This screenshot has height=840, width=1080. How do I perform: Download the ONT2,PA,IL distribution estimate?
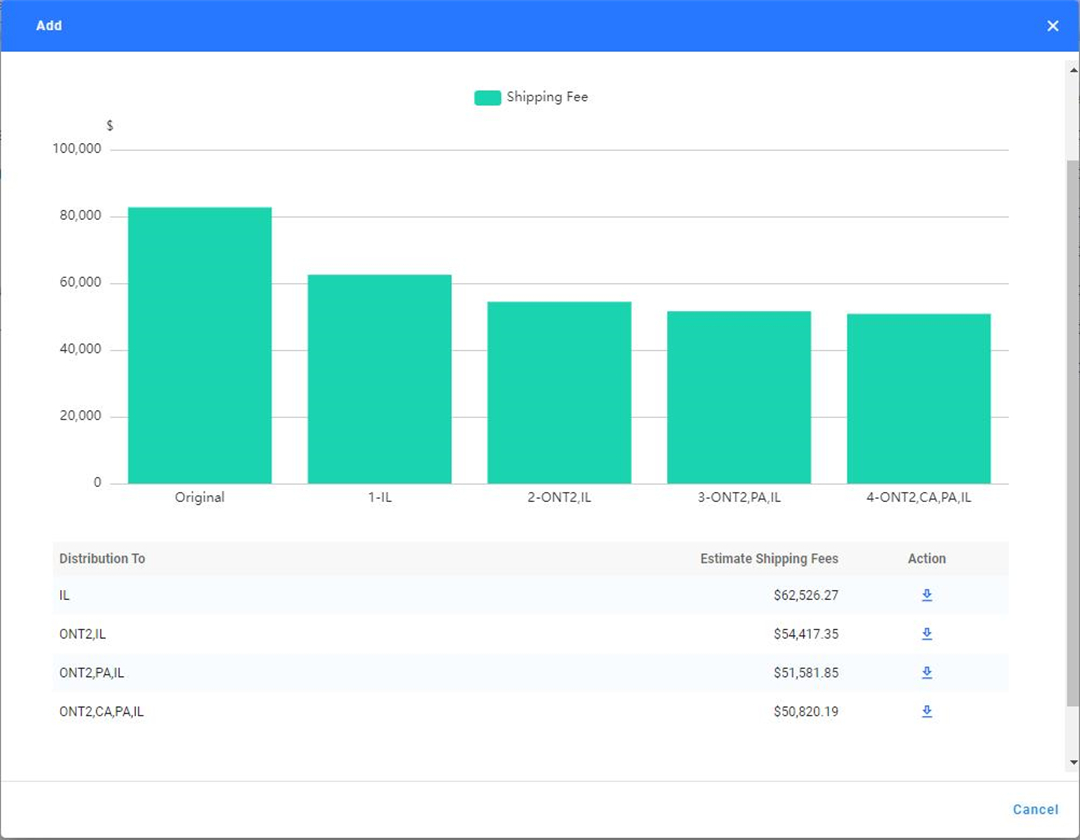click(x=926, y=673)
